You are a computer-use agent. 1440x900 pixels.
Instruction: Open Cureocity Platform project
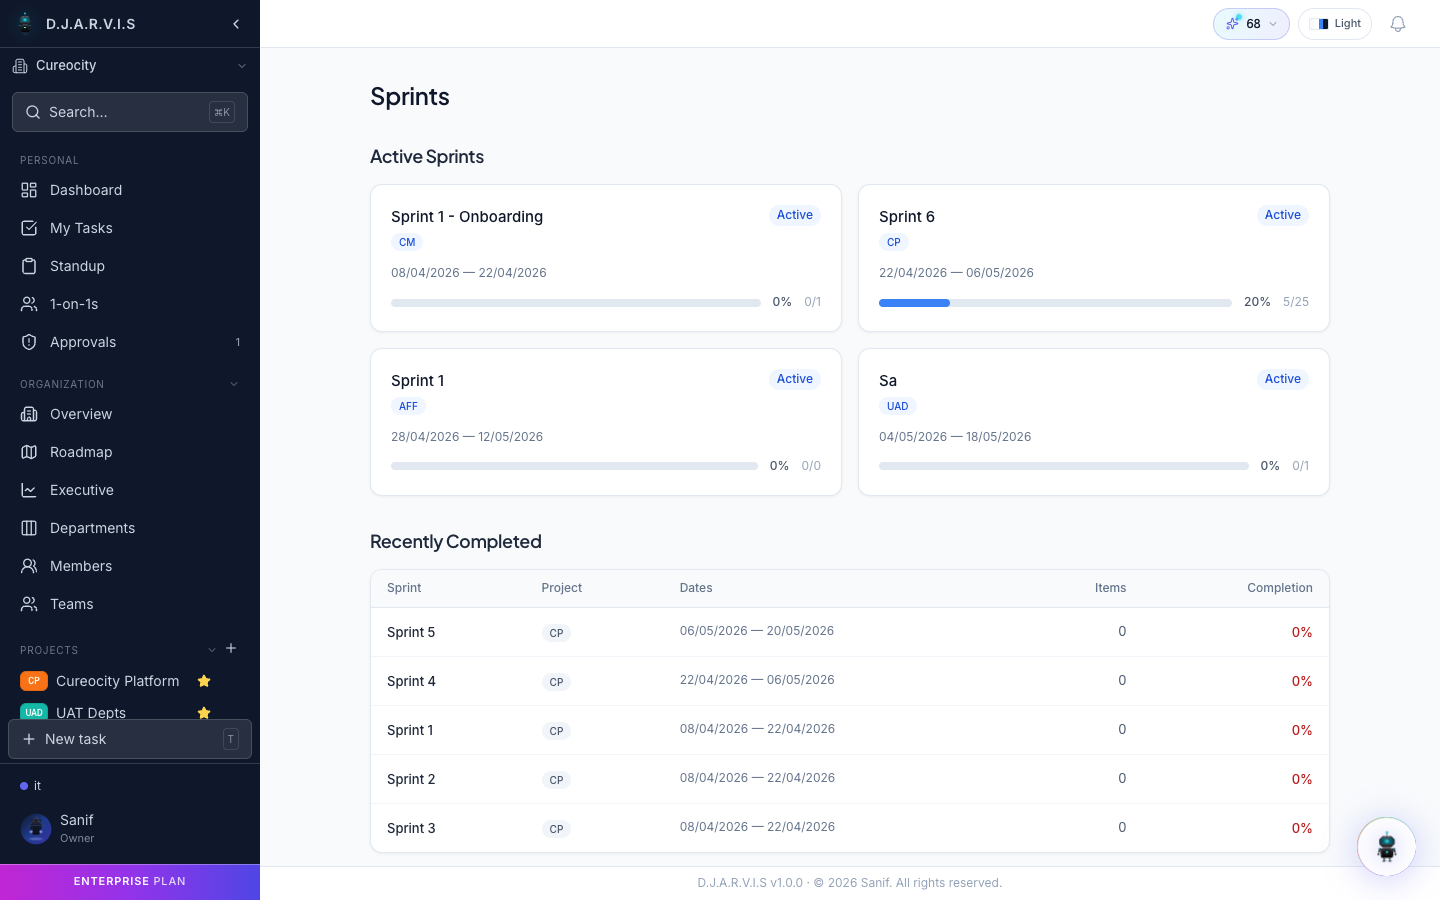click(x=117, y=681)
